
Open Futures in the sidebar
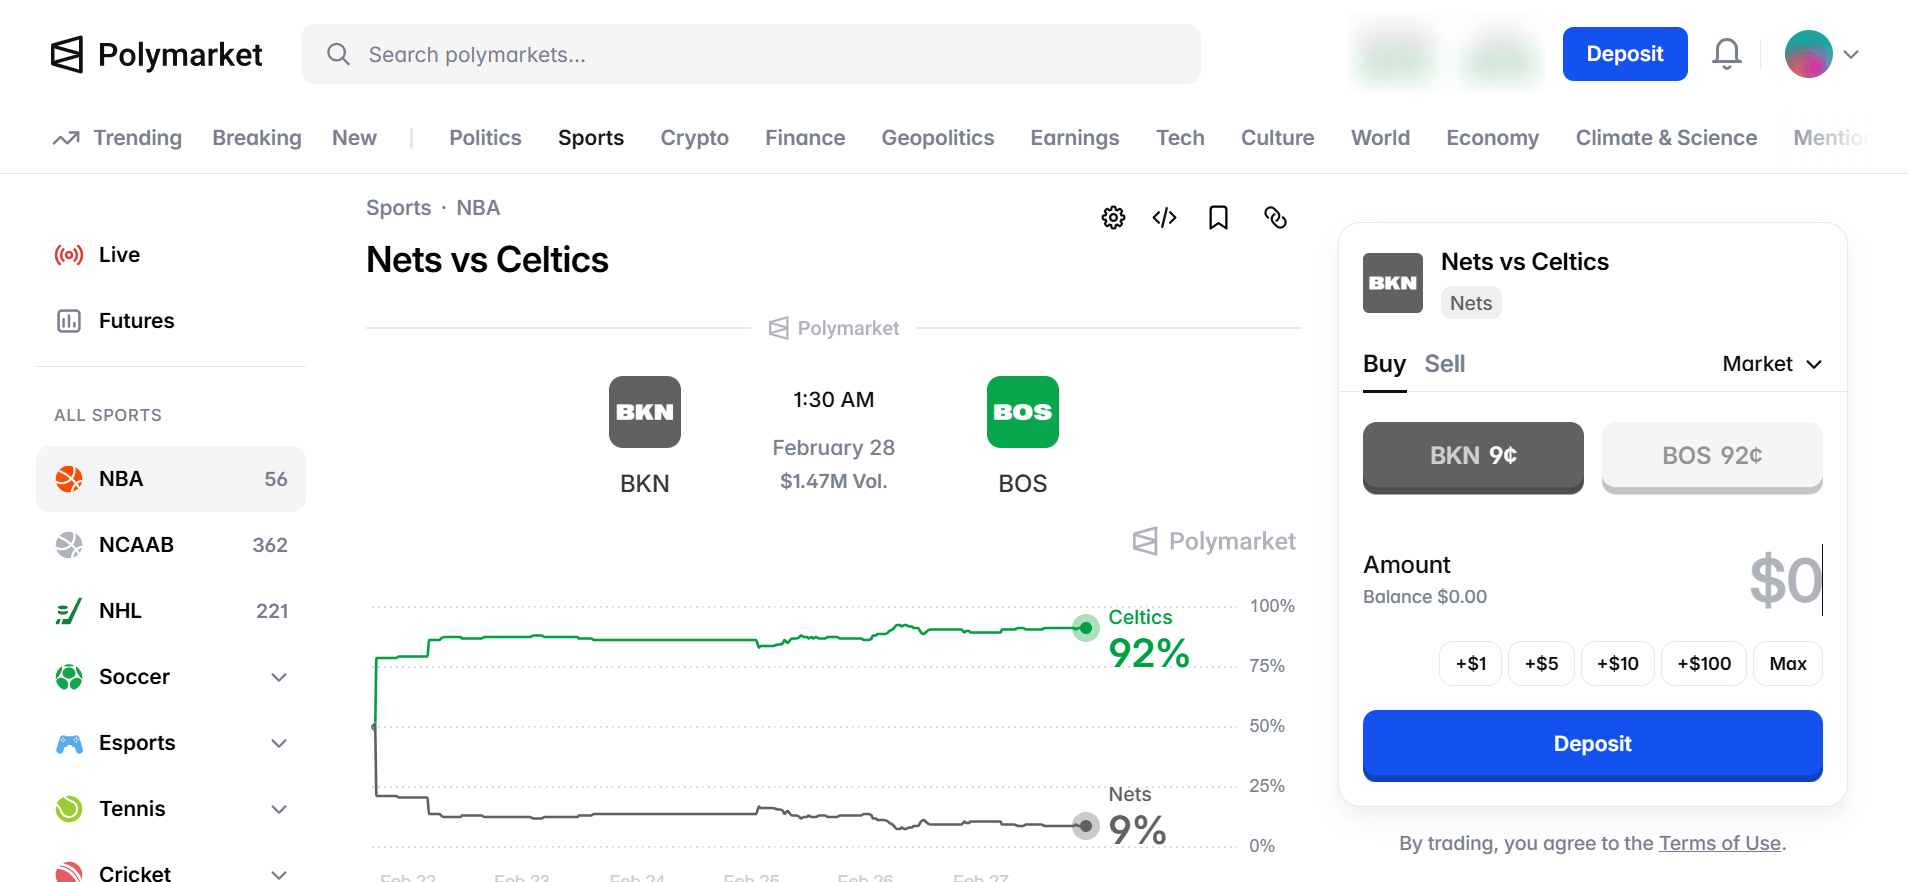point(136,321)
